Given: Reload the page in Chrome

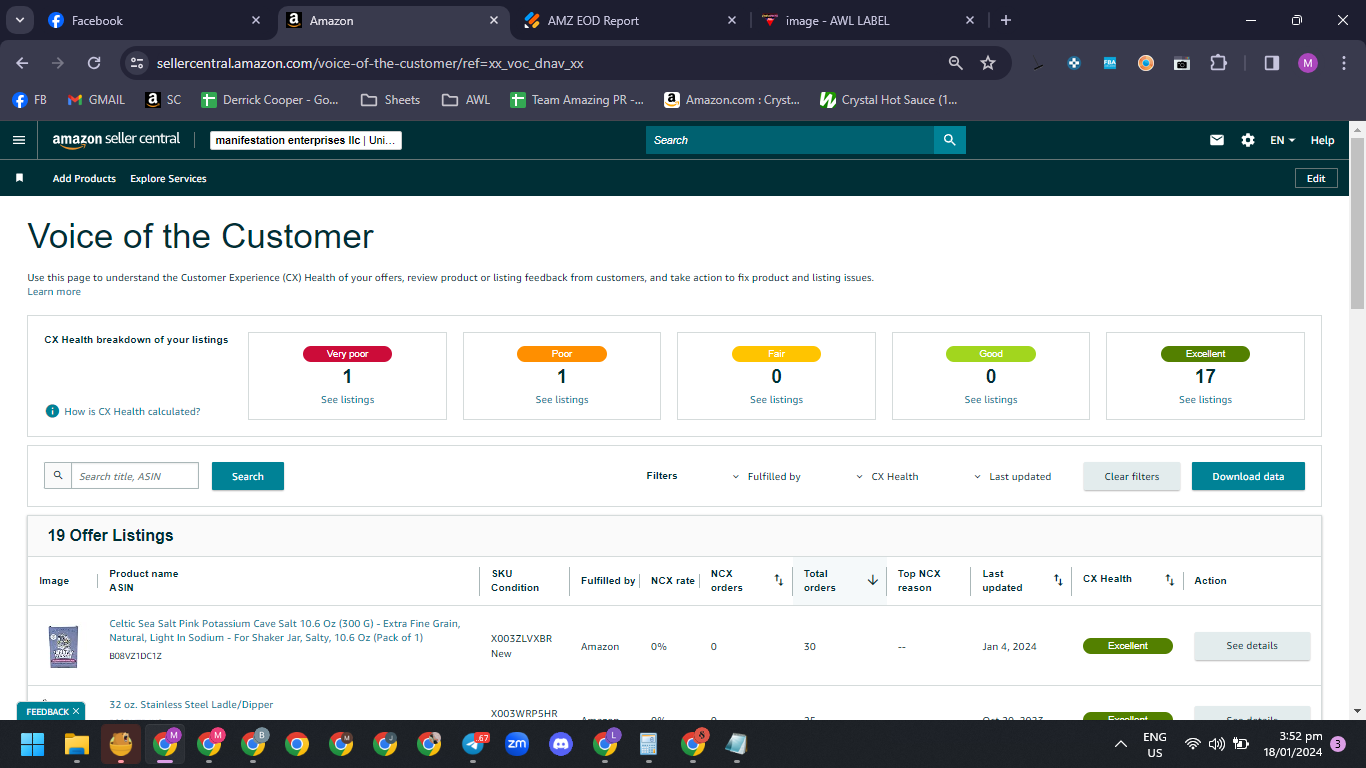Looking at the screenshot, I should [94, 63].
